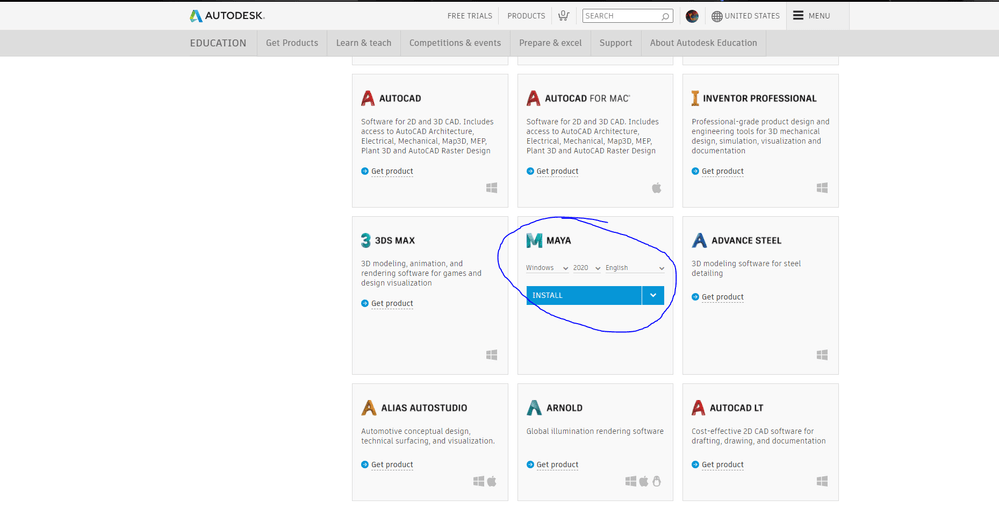
Task: Click the AutoCAD red A product icon
Action: click(368, 98)
